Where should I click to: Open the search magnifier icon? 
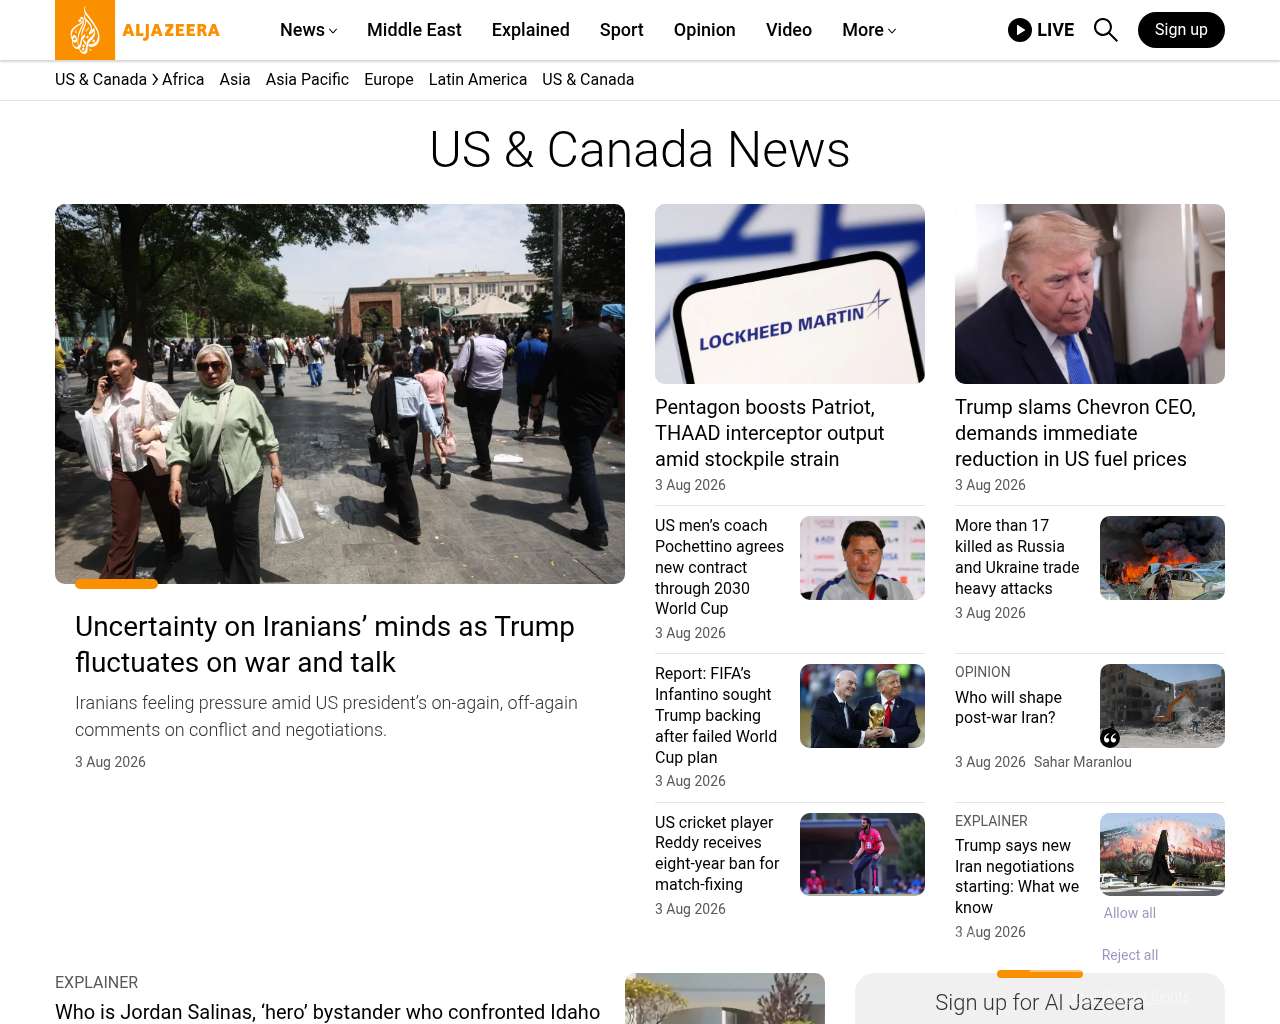(x=1105, y=30)
